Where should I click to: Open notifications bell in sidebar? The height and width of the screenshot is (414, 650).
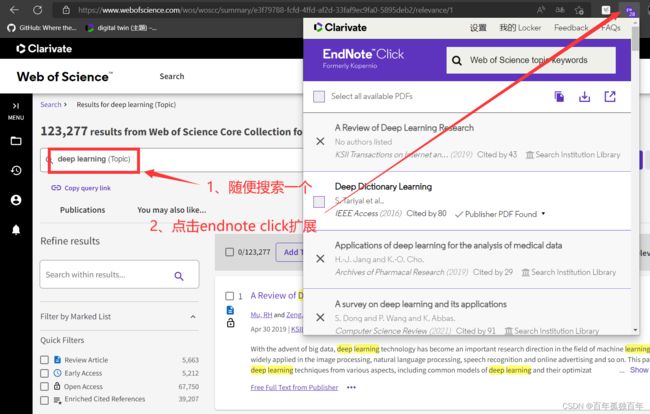point(15,230)
